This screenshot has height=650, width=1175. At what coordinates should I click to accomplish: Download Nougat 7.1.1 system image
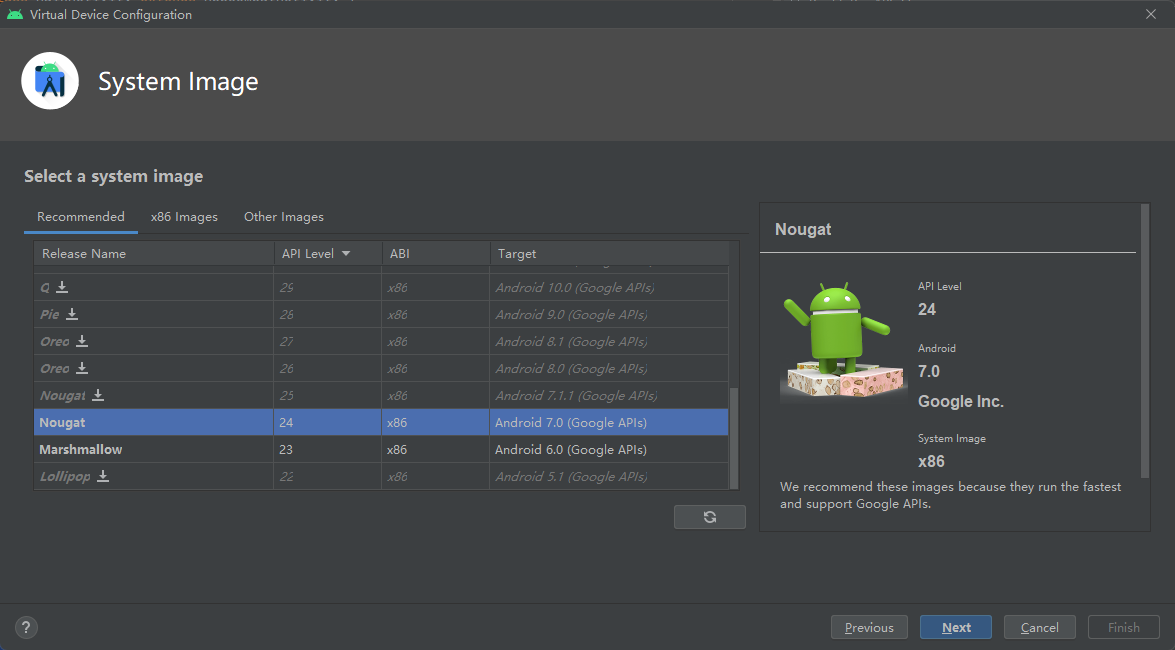pos(98,395)
